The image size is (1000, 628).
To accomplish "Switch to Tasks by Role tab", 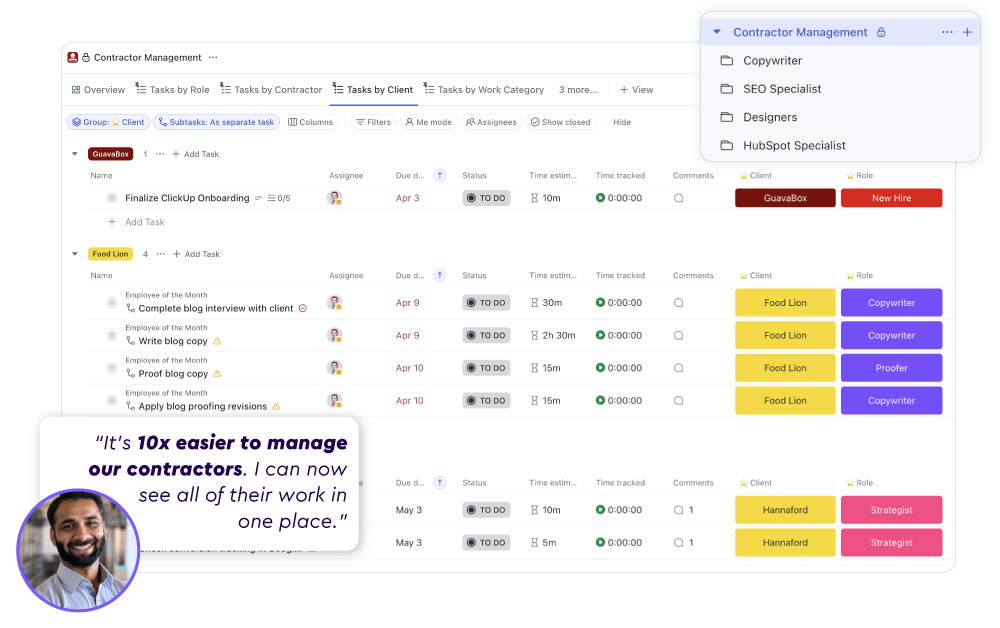I will [x=172, y=90].
